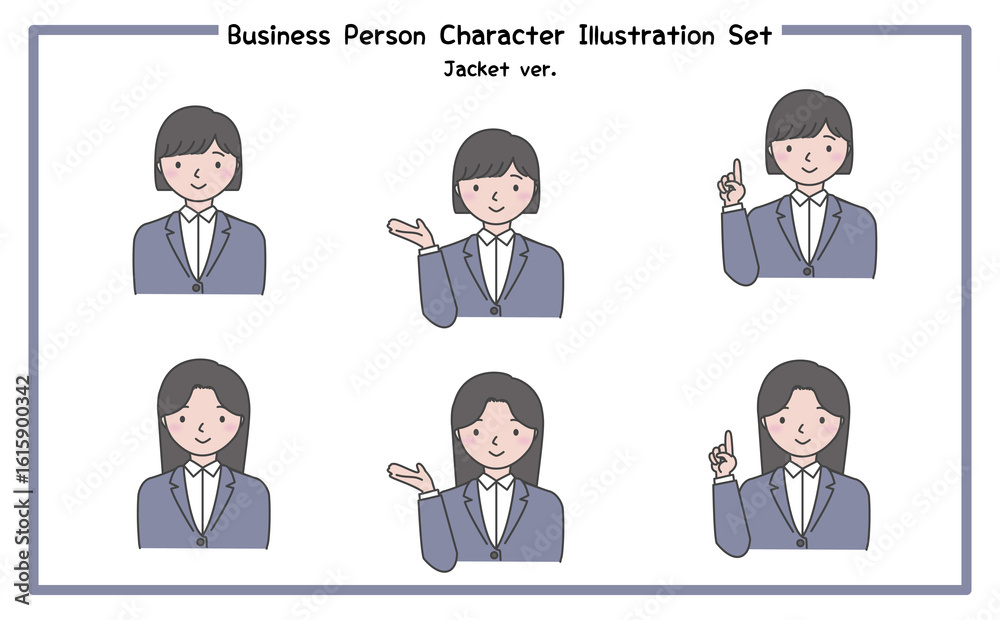Select the short-haired woman with open palm
This screenshot has height=620, width=1000.
475,228
